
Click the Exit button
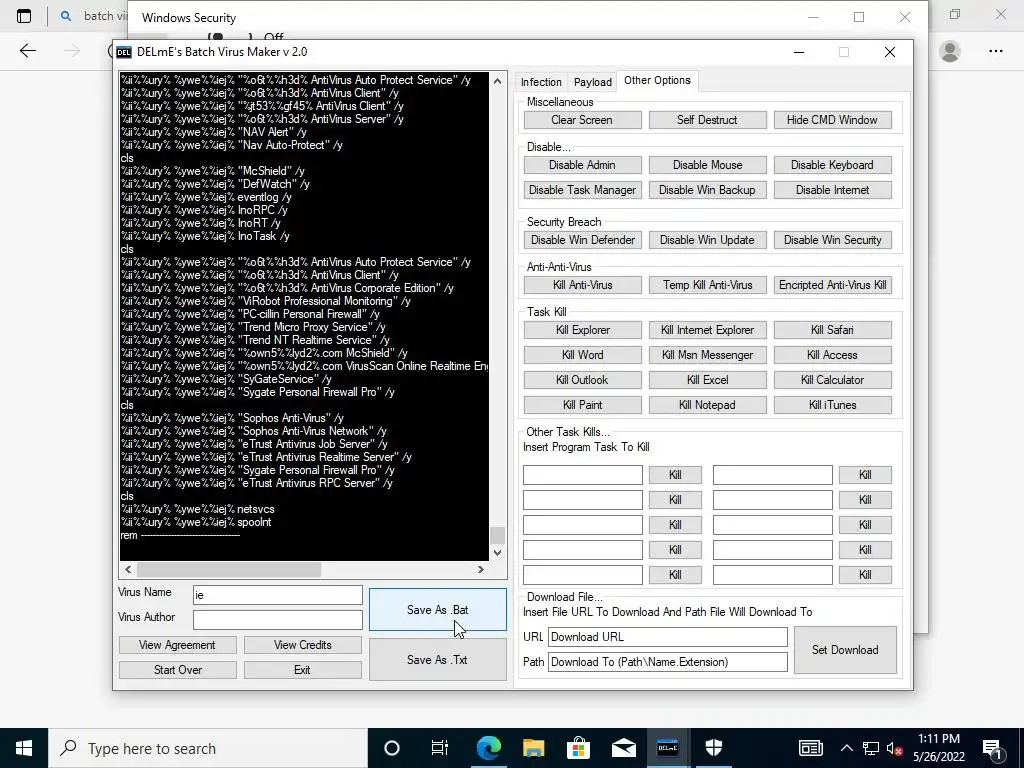point(302,670)
